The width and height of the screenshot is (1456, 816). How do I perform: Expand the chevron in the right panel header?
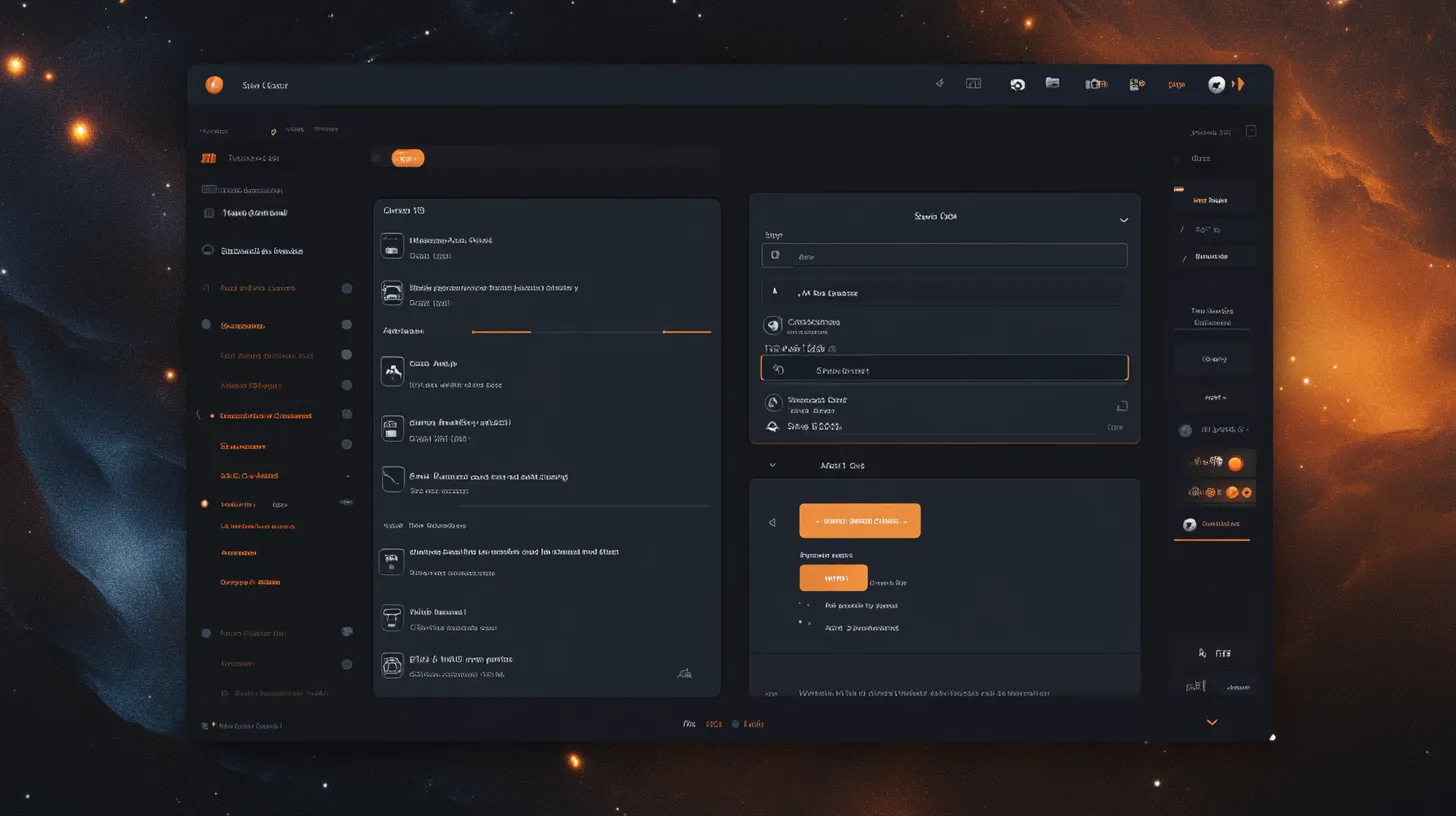pos(1123,220)
